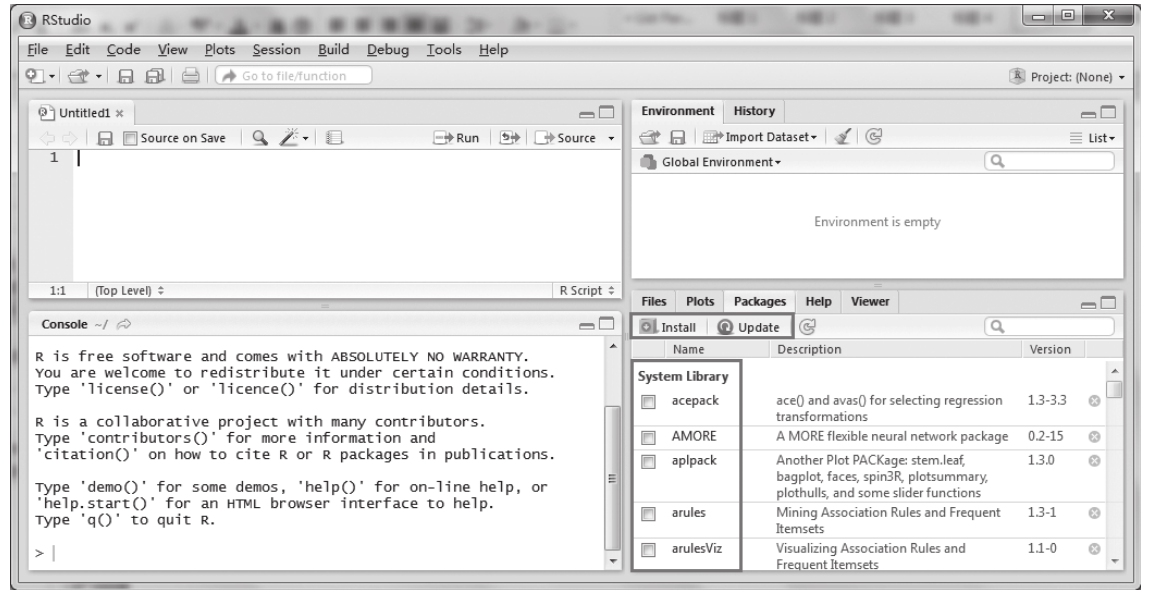Check the arulesViz package checkbox
The height and width of the screenshot is (595, 1152).
click(x=648, y=549)
